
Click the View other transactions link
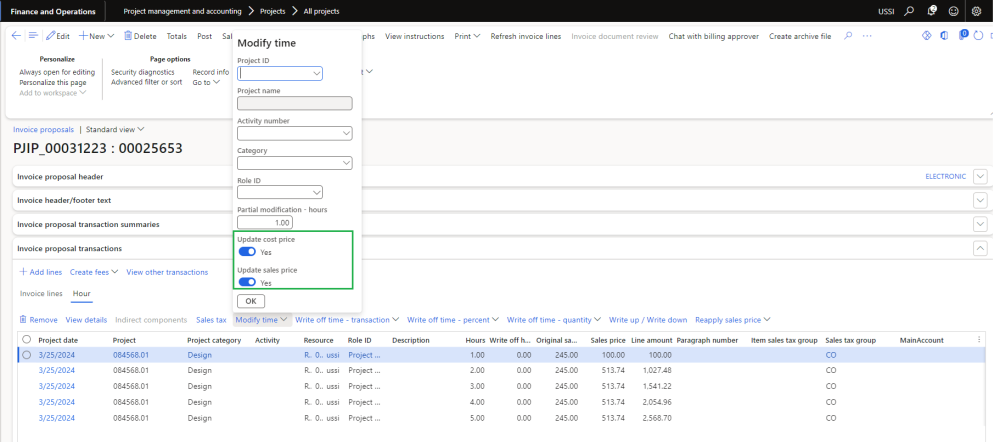(x=167, y=272)
